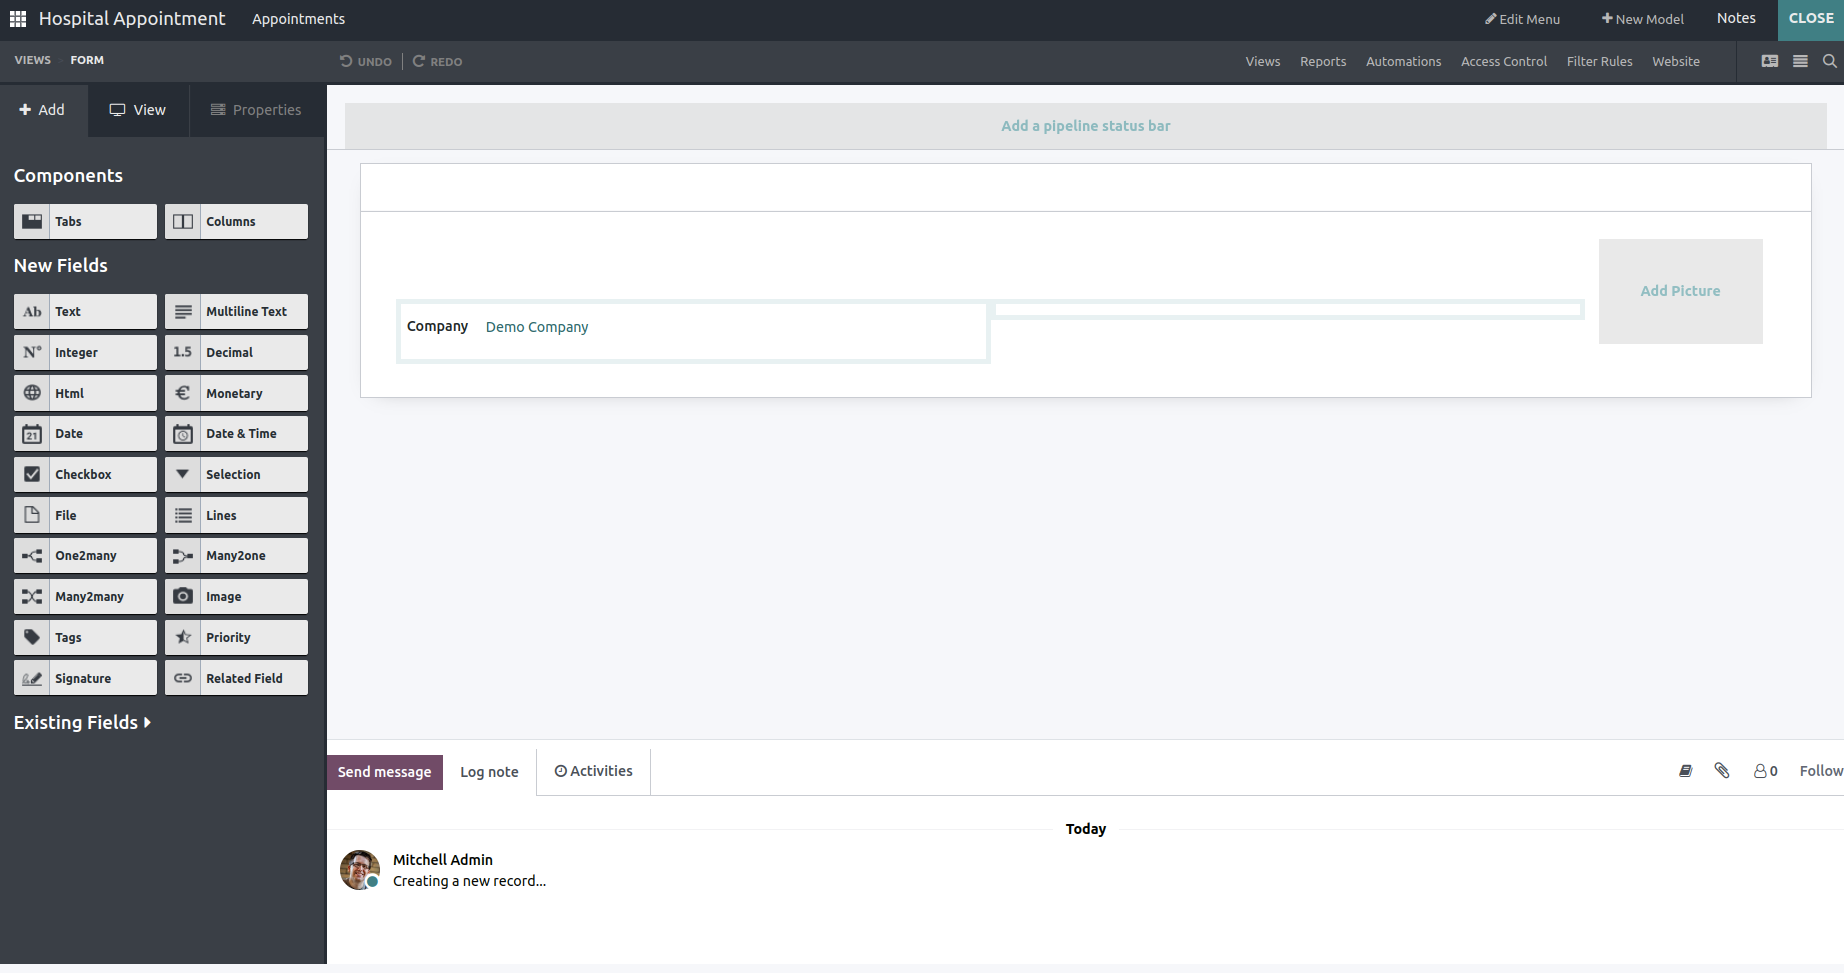
Task: Create a New Model
Action: point(1643,19)
